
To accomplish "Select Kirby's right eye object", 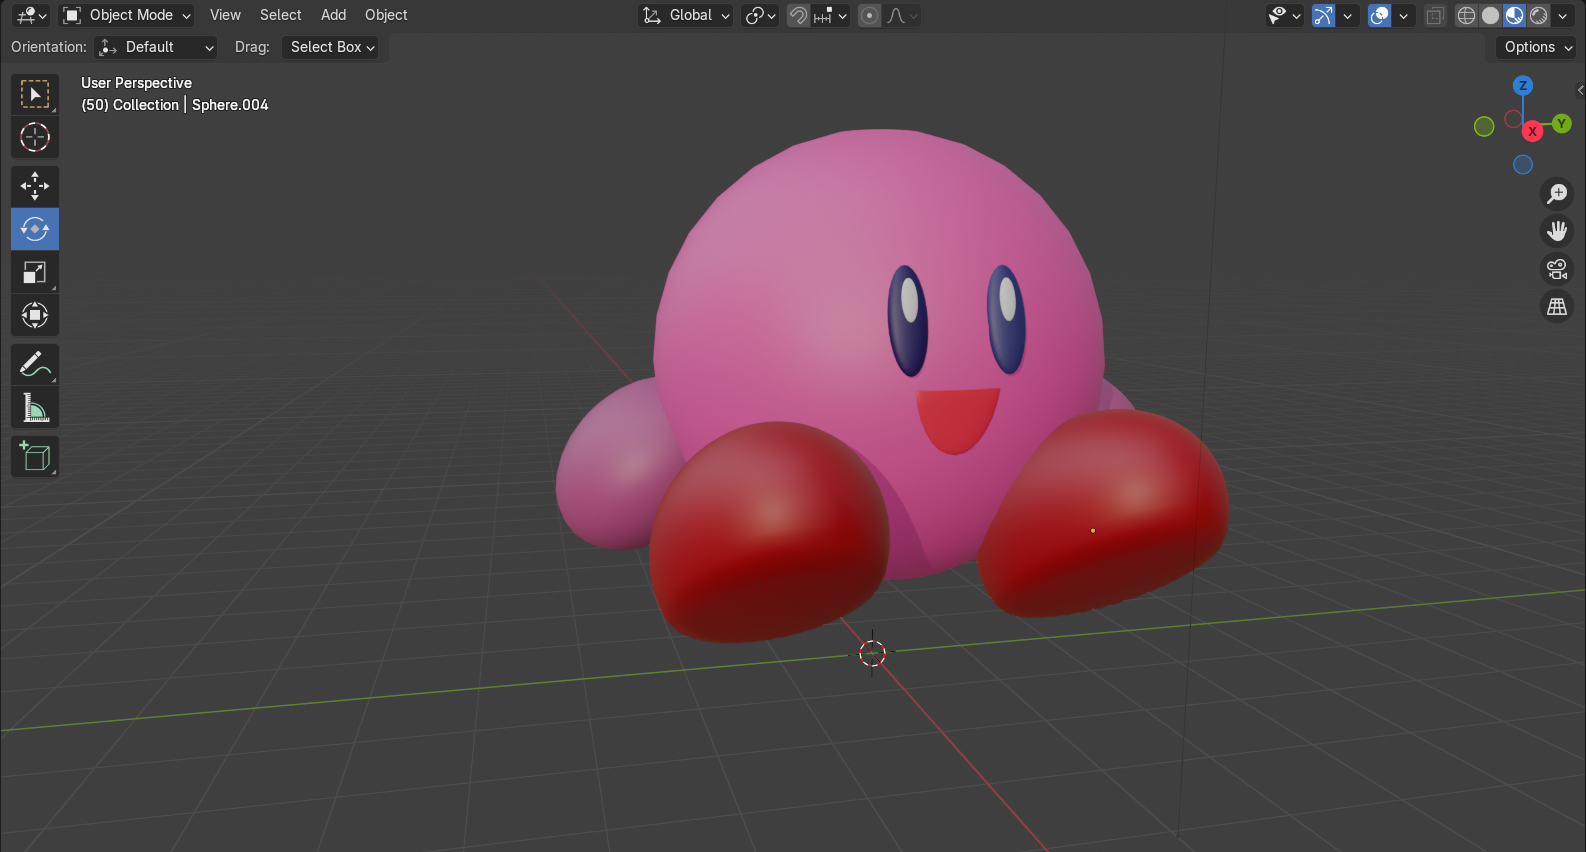I will 908,320.
